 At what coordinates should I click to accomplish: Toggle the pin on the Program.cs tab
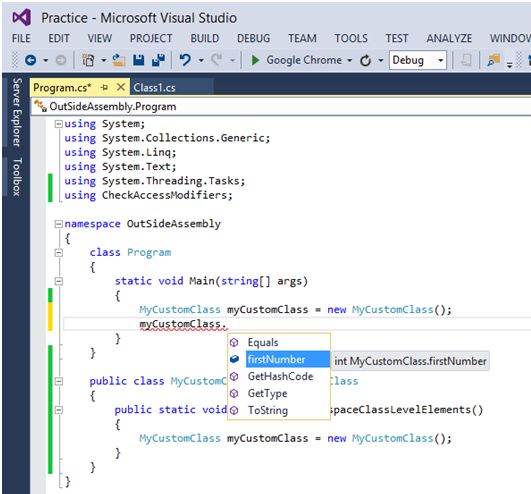(104, 88)
